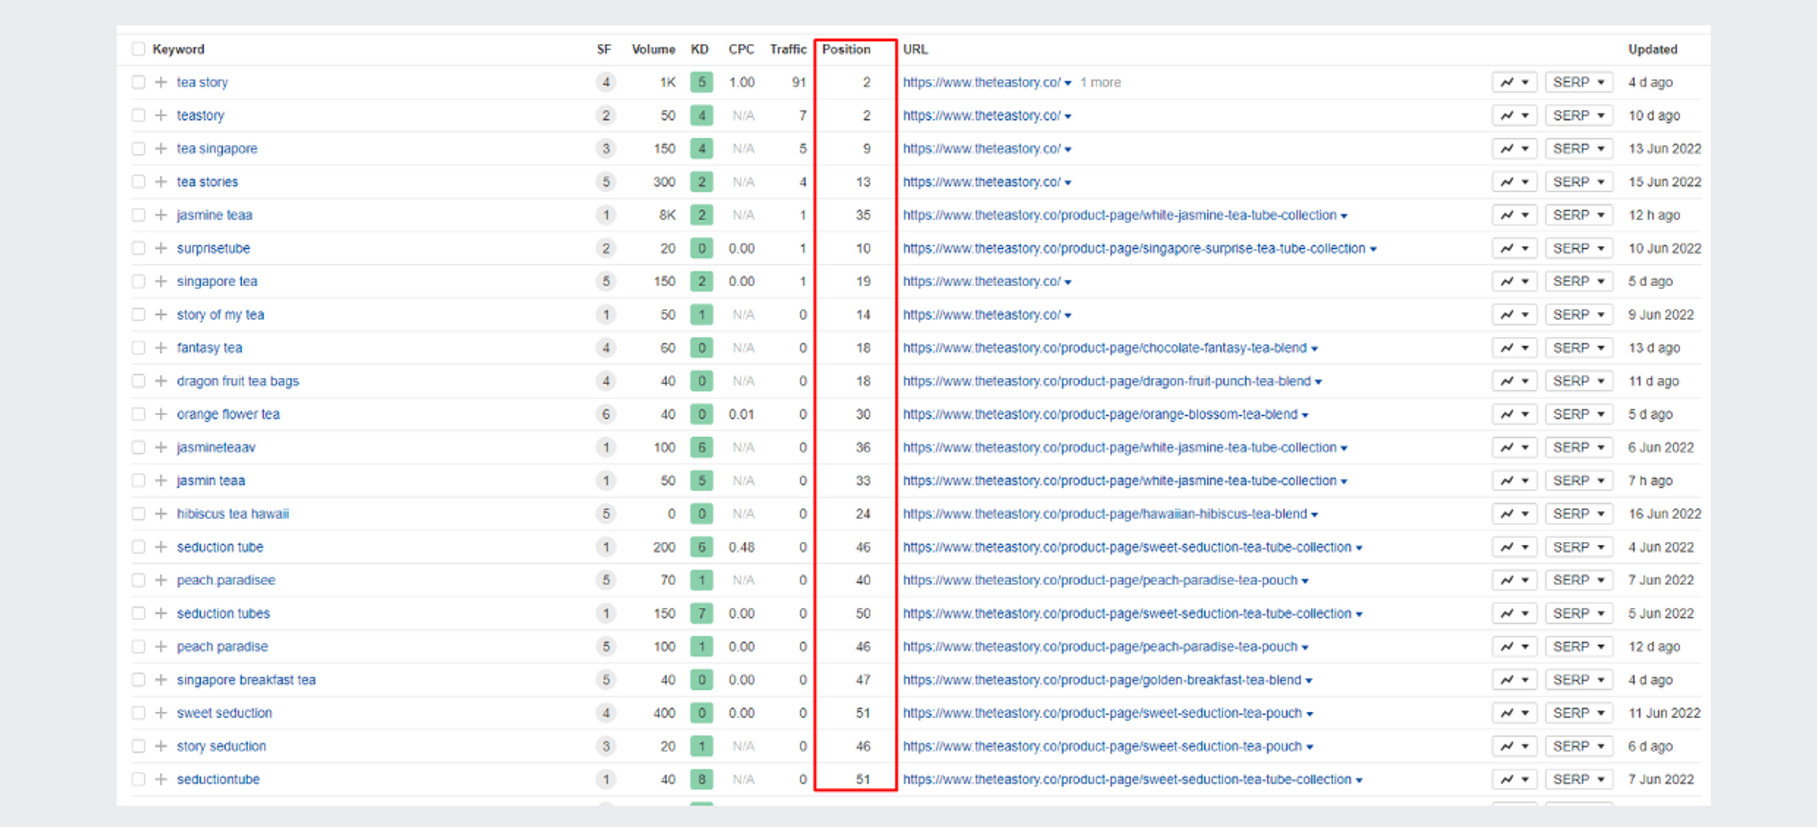Add 'dragon fruit tea bags' with plus icon
This screenshot has height=827, width=1817.
click(x=161, y=381)
